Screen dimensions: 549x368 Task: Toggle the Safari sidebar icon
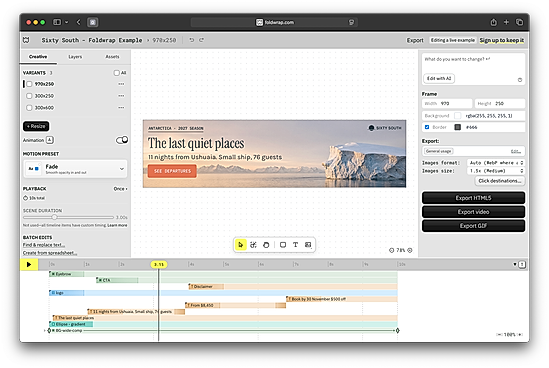click(x=57, y=22)
